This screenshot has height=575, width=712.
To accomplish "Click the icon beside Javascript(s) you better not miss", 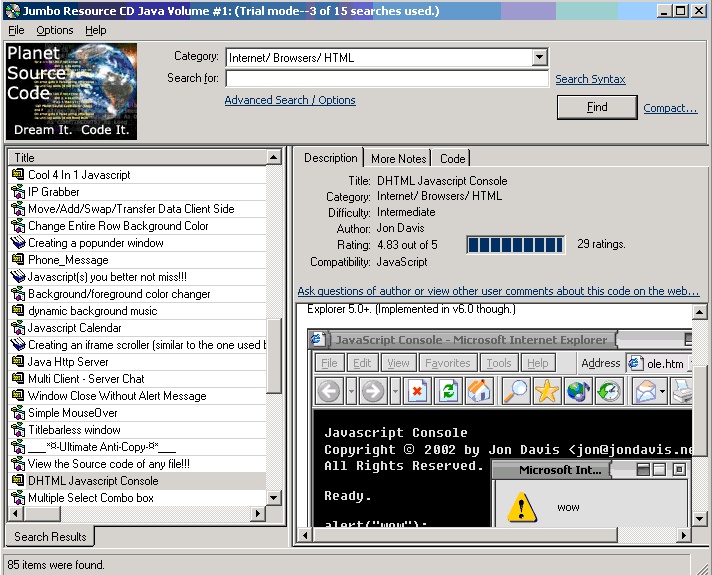I will pyautogui.click(x=18, y=277).
